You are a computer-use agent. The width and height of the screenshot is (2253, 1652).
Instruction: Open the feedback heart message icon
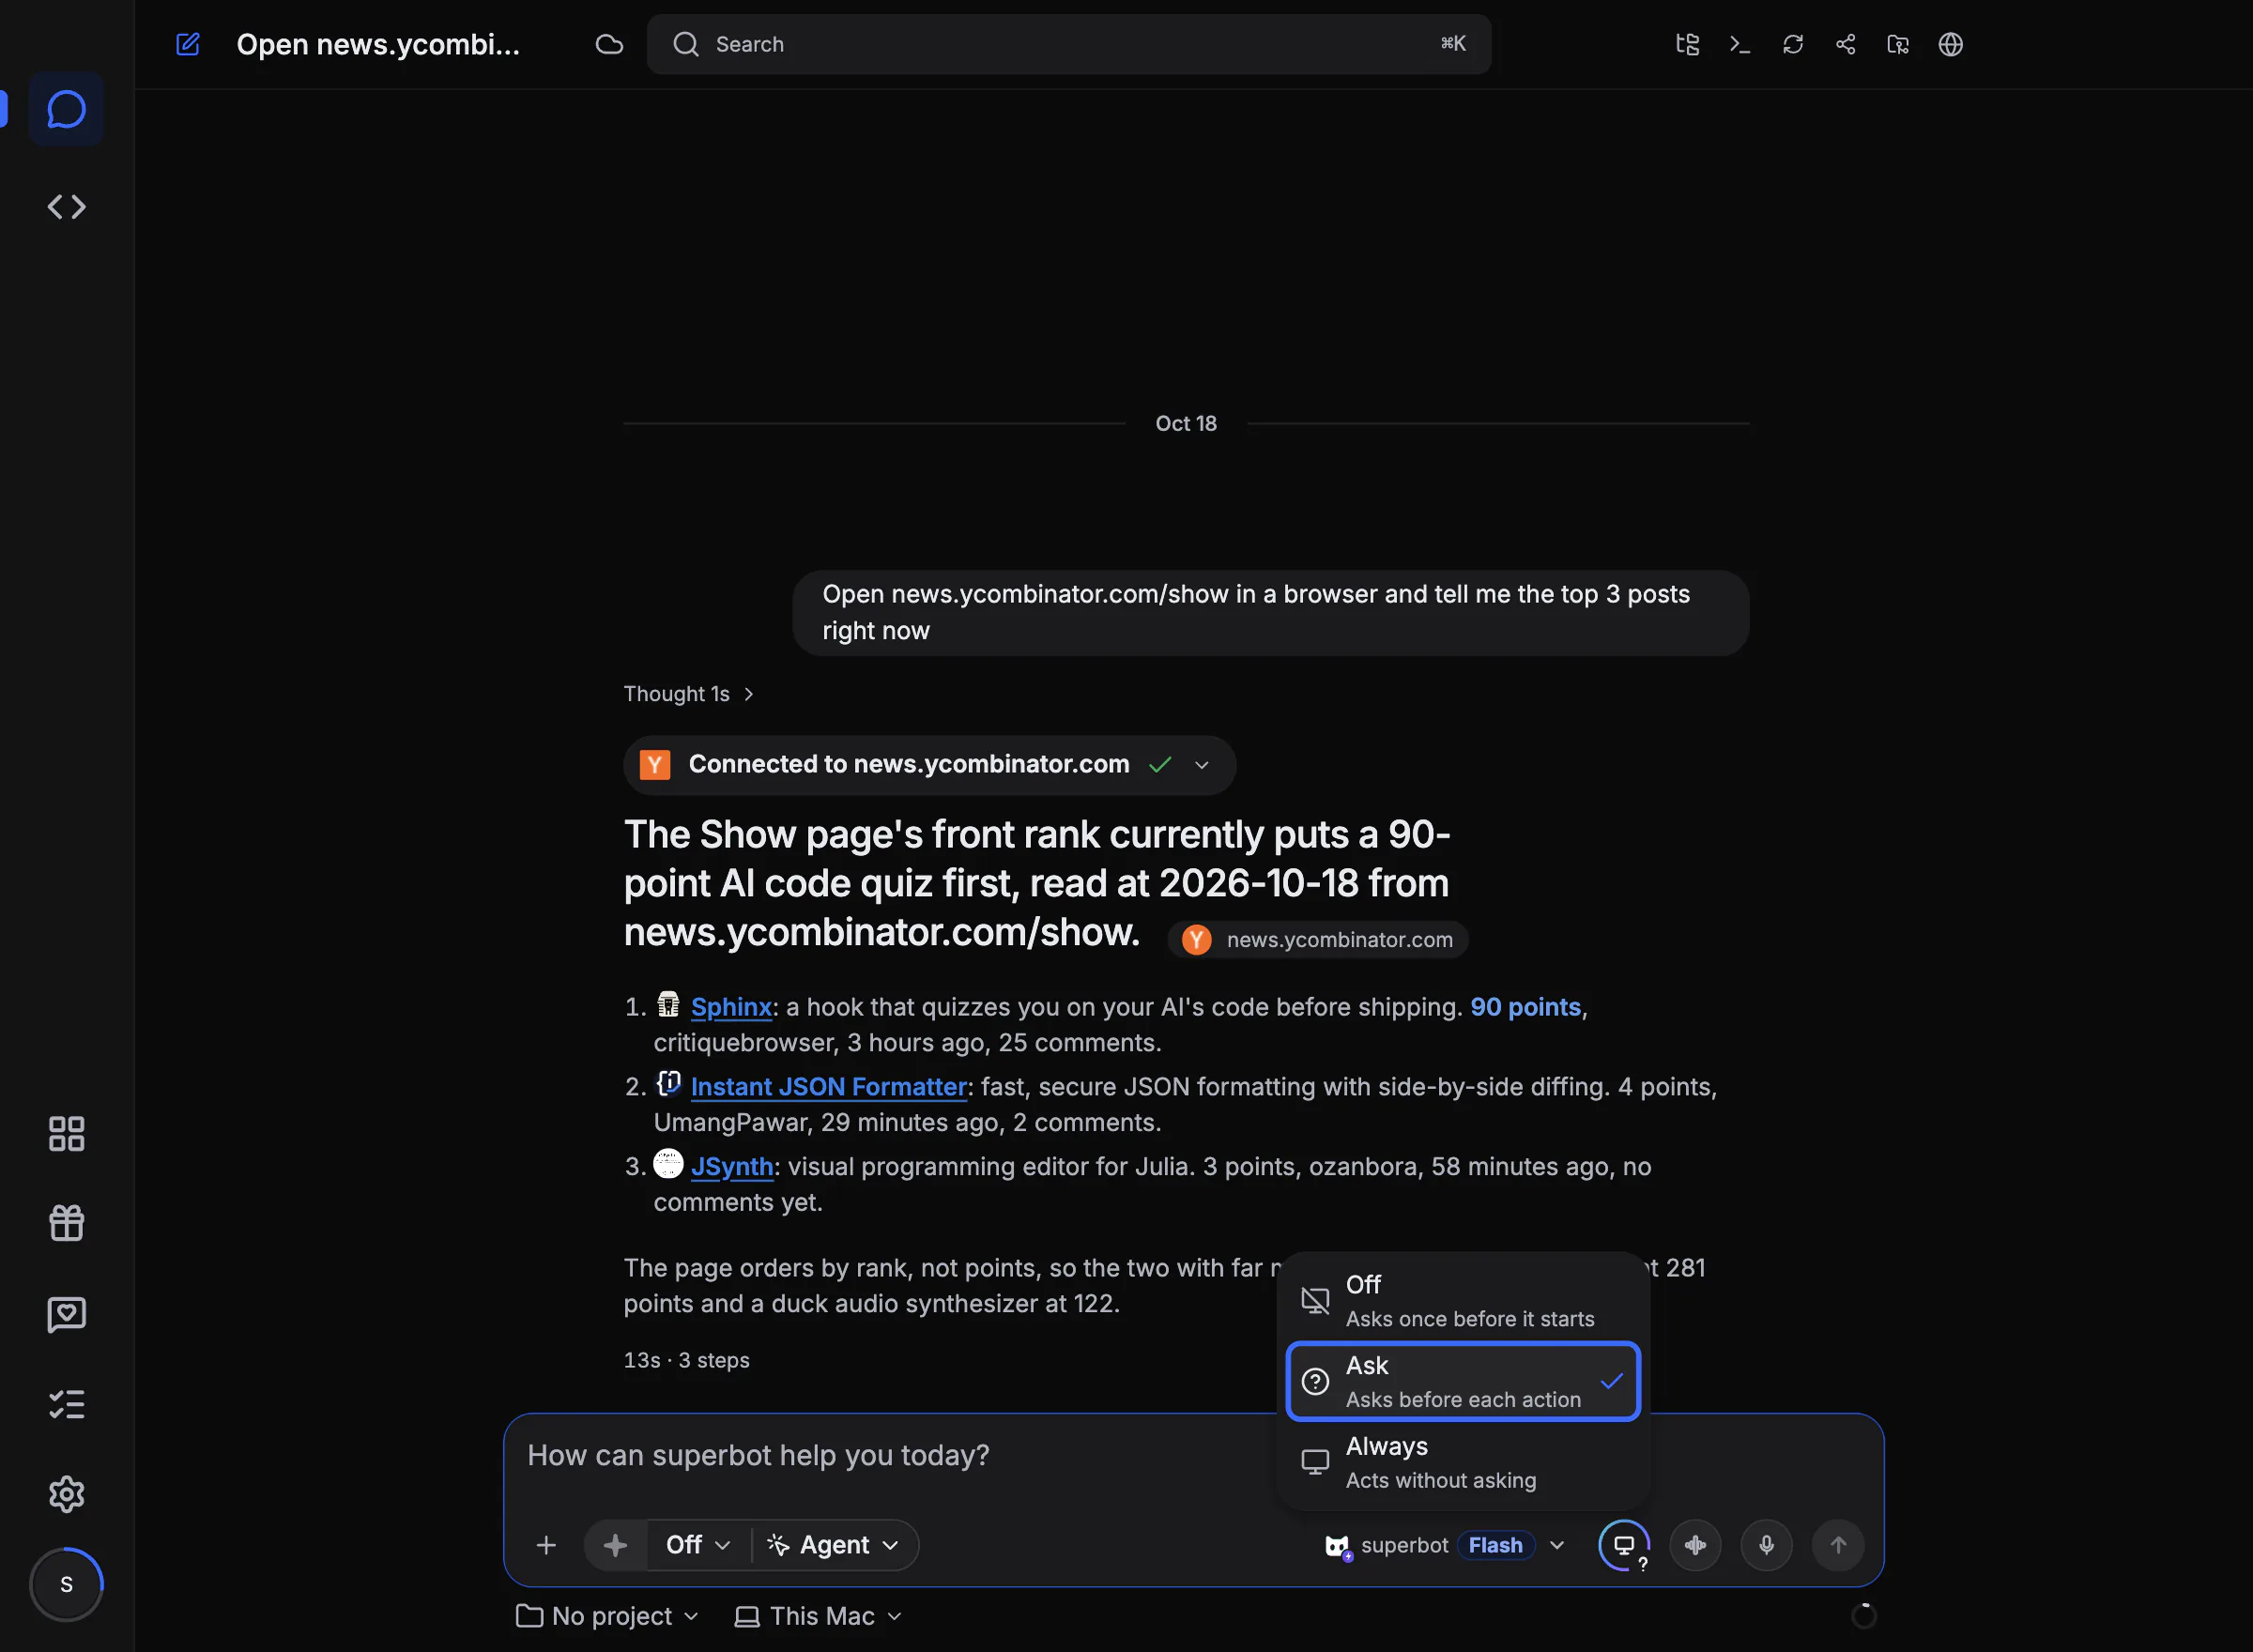66,1314
